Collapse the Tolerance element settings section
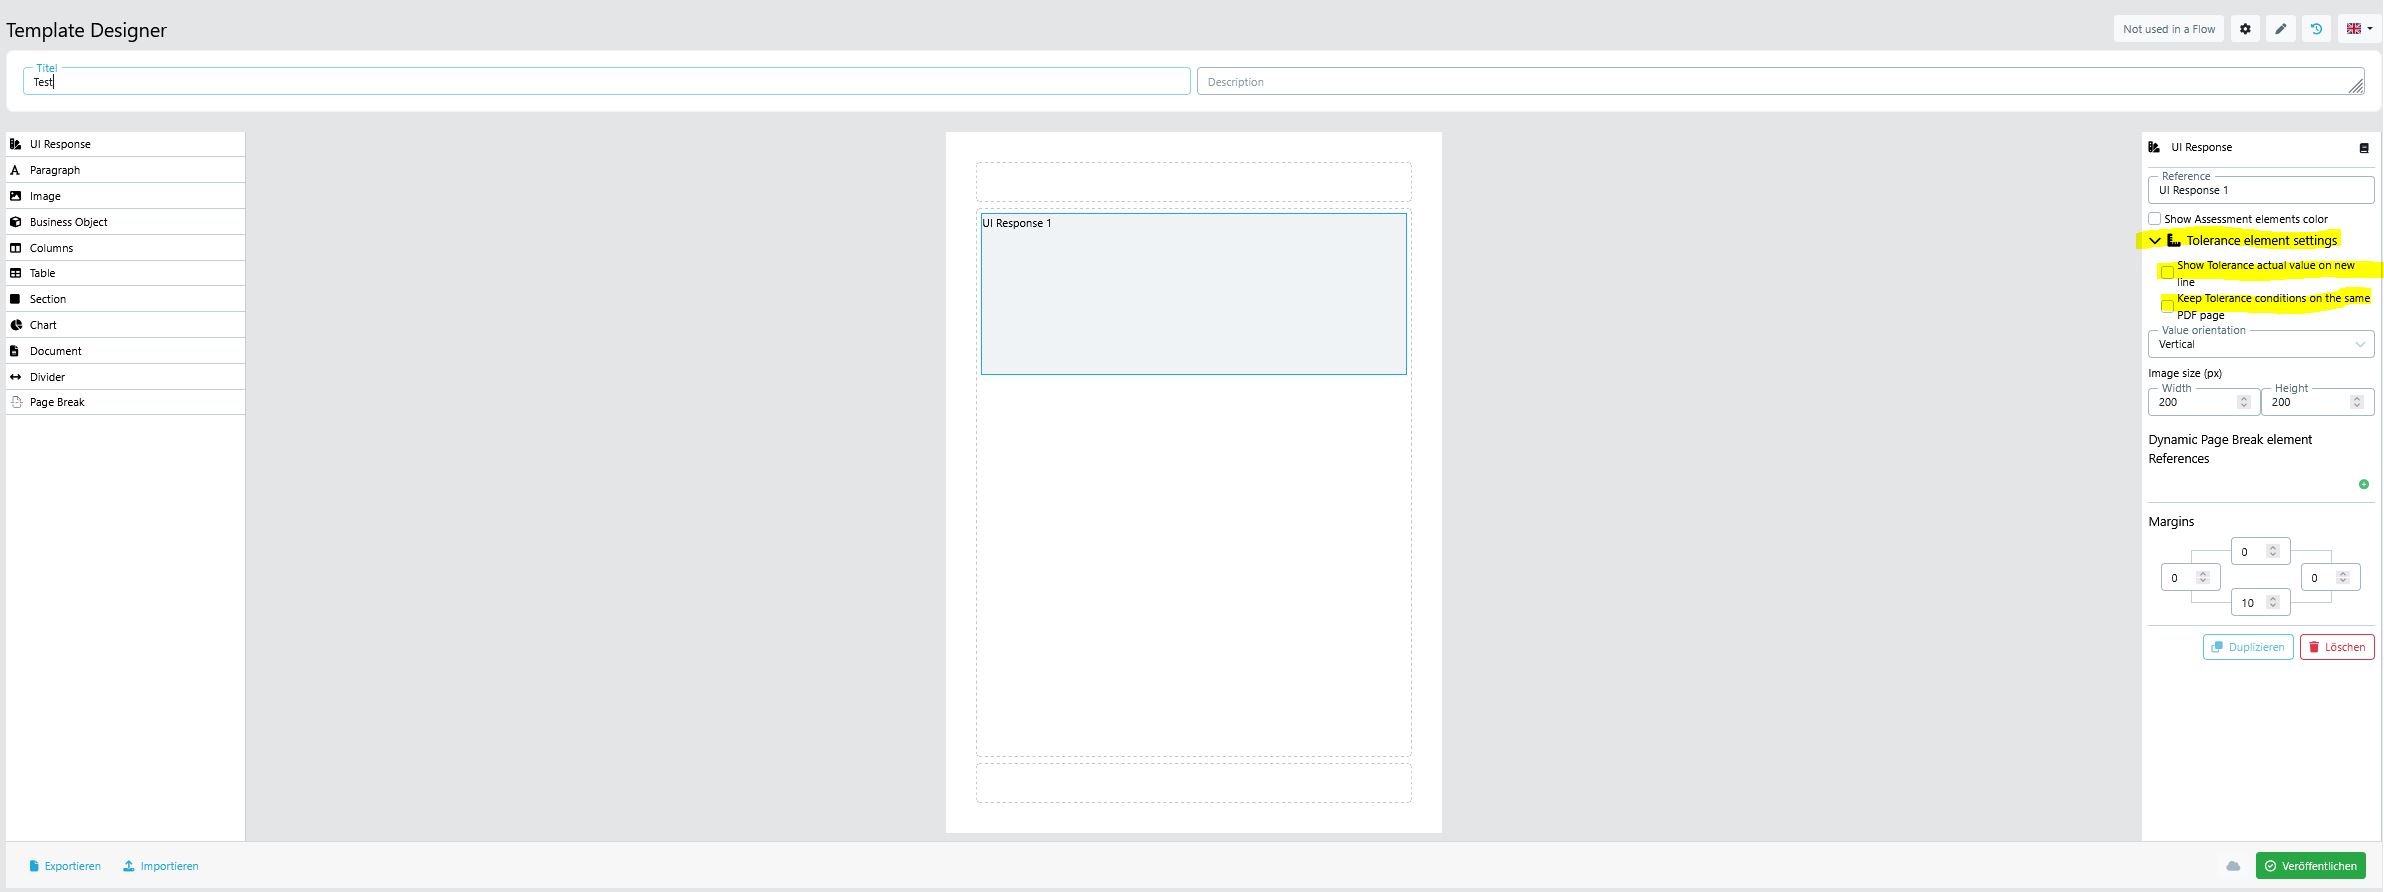2384x892 pixels. tap(2155, 241)
